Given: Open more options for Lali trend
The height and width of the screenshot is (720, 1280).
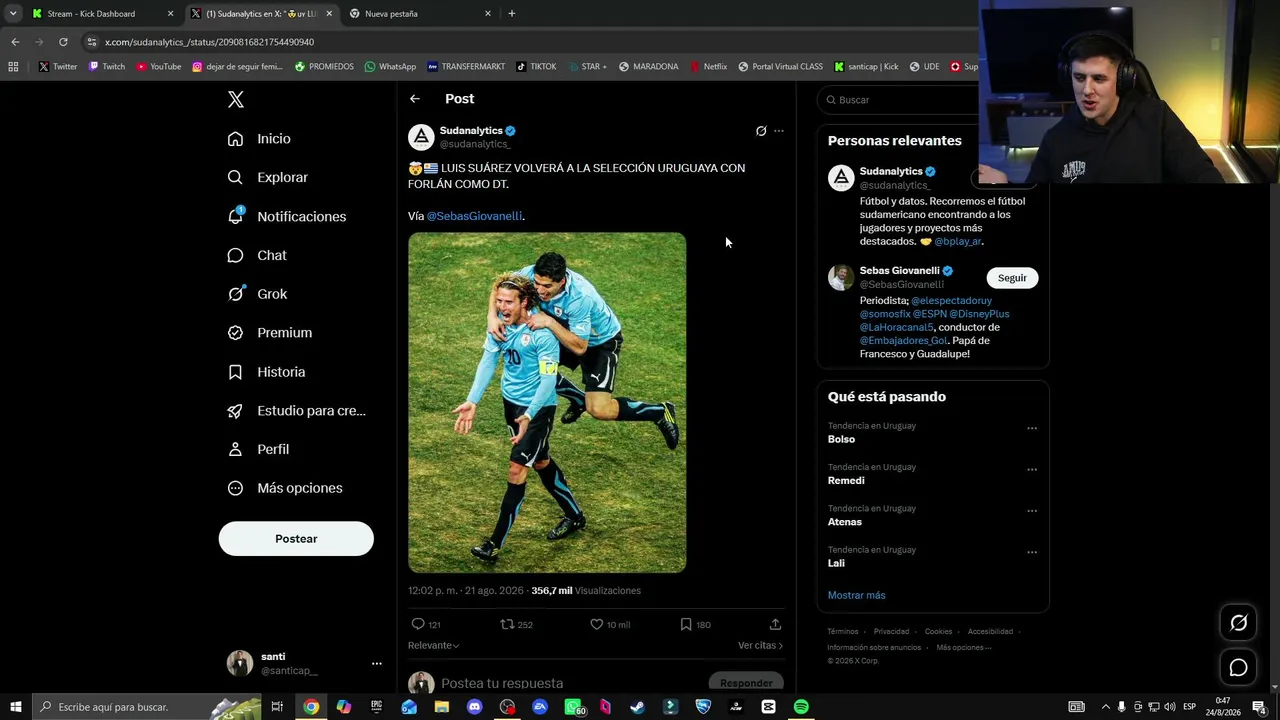Looking at the screenshot, I should coord(1032,552).
